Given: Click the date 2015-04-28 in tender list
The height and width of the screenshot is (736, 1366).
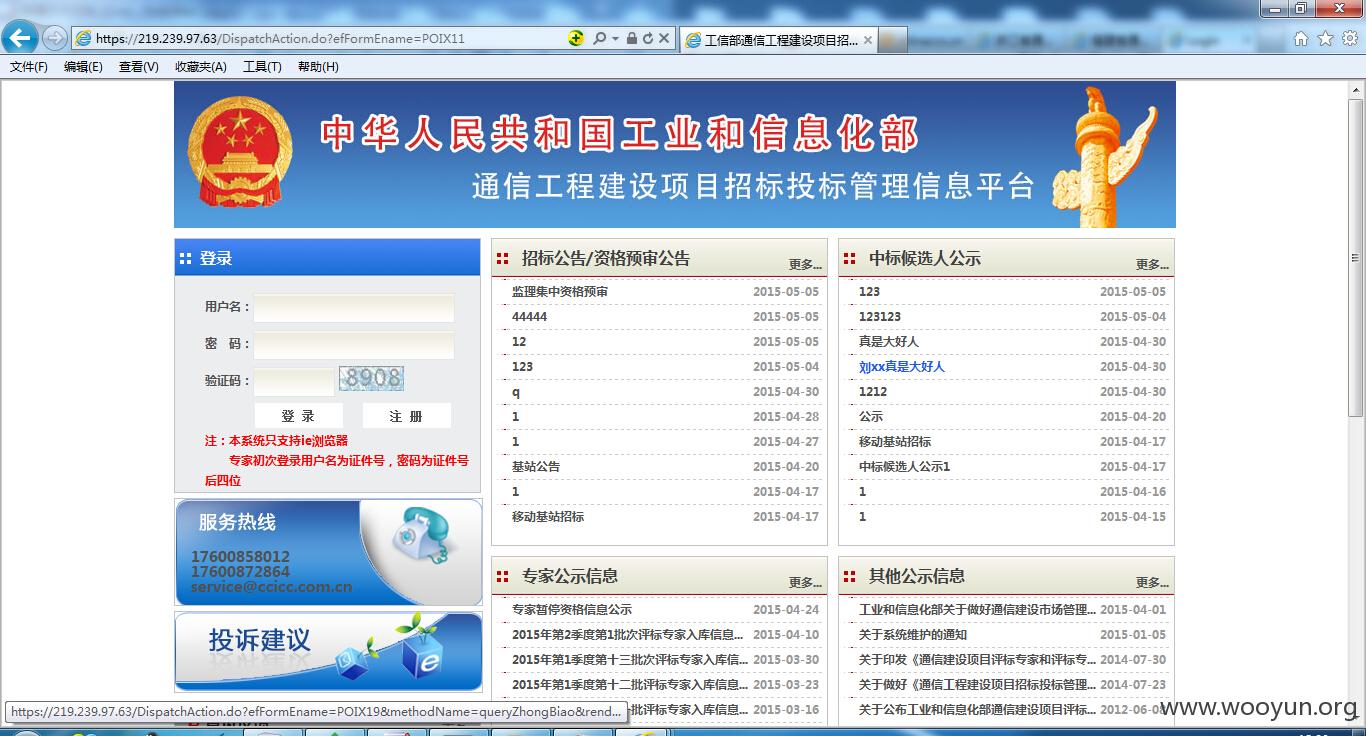Looking at the screenshot, I should pyautogui.click(x=786, y=417).
